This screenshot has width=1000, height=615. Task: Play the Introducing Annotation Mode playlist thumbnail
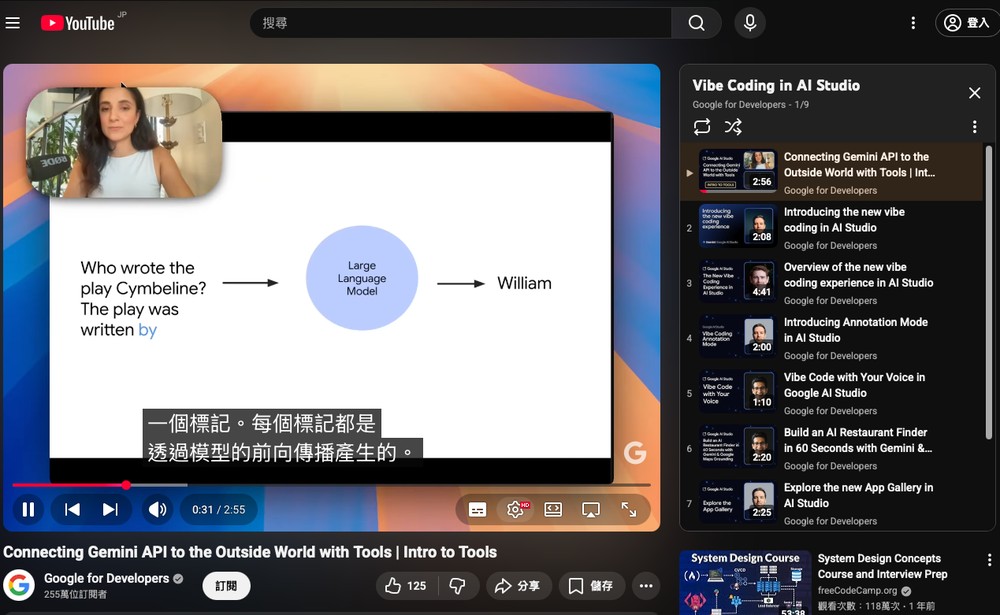coord(737,336)
